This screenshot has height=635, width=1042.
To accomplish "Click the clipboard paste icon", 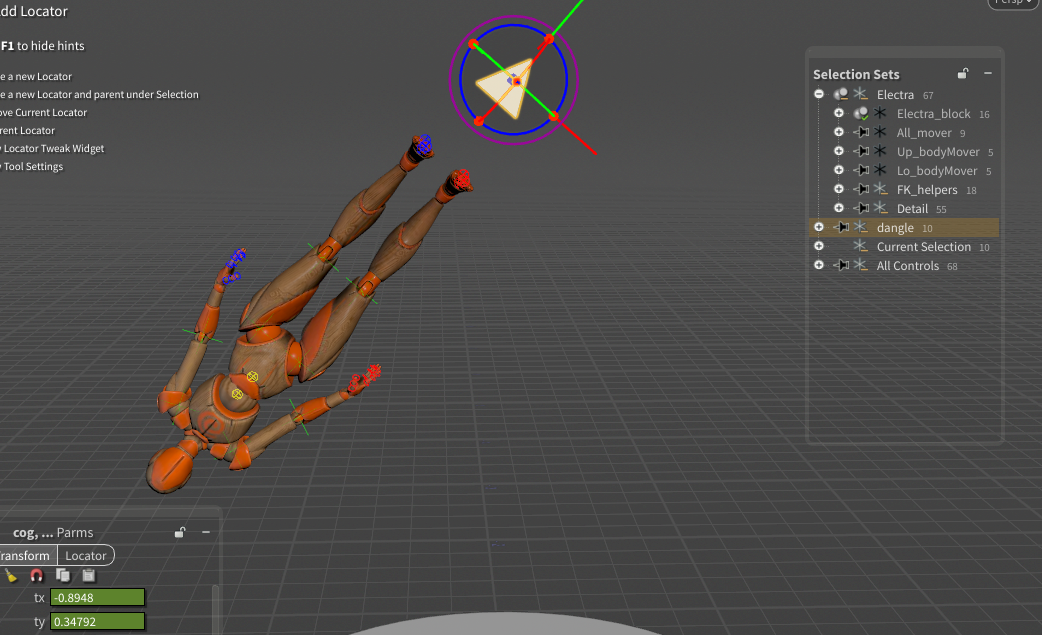I will [88, 575].
